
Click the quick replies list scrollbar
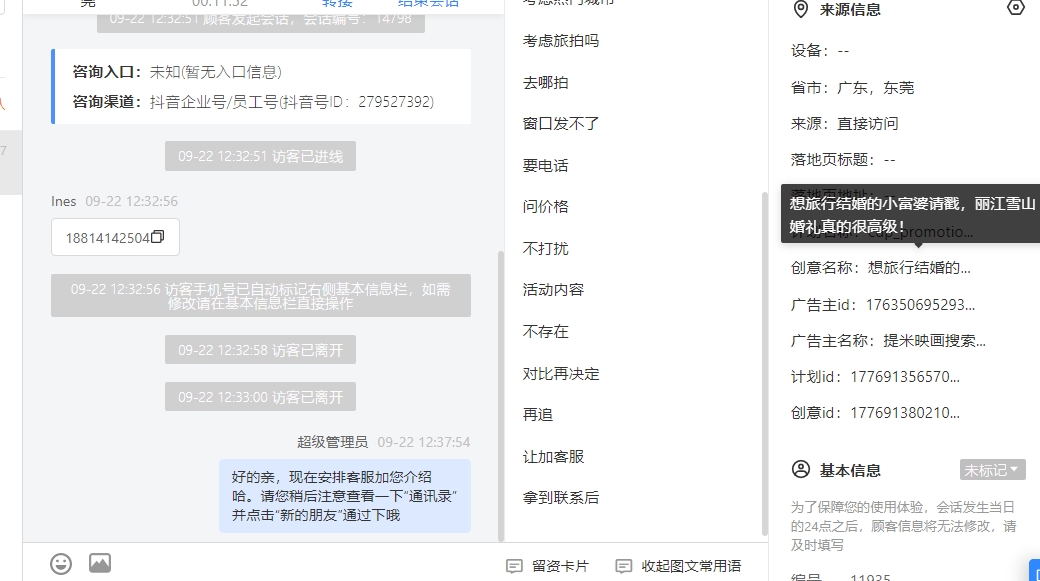[764, 363]
